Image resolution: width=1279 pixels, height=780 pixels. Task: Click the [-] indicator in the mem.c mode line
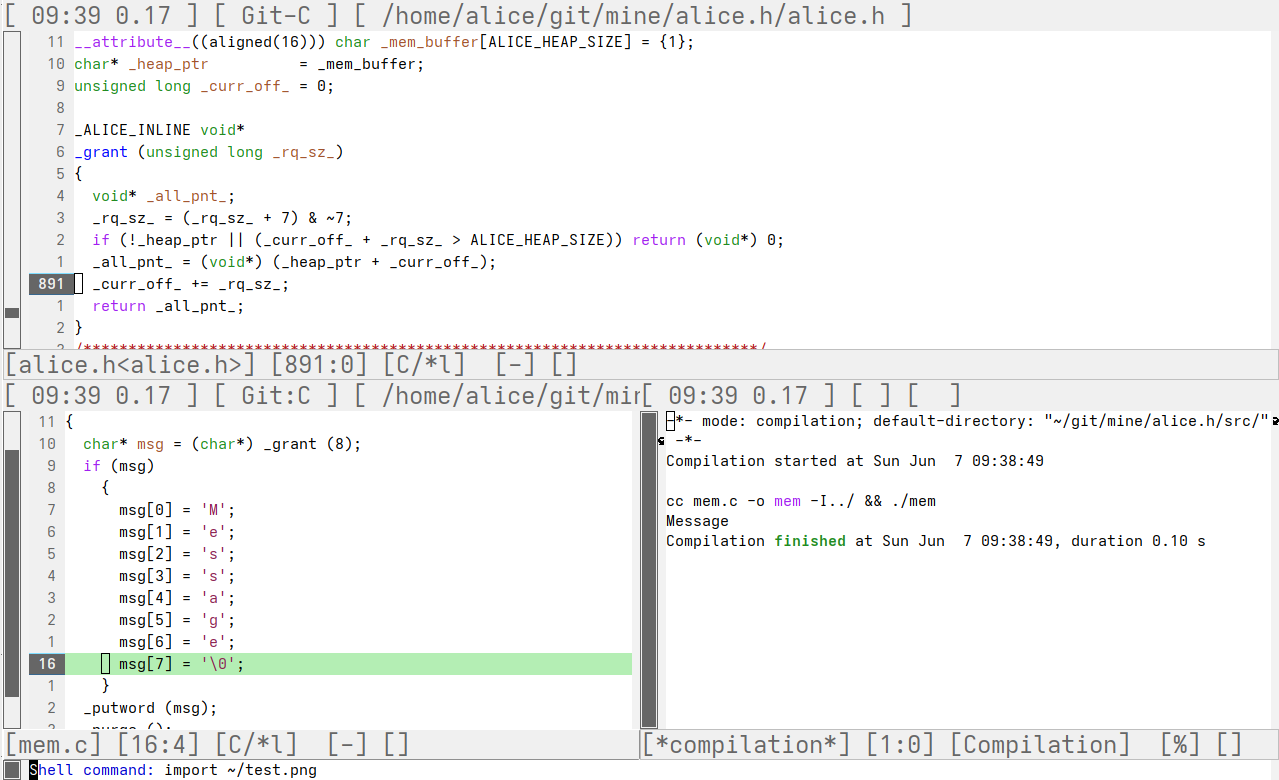[348, 745]
